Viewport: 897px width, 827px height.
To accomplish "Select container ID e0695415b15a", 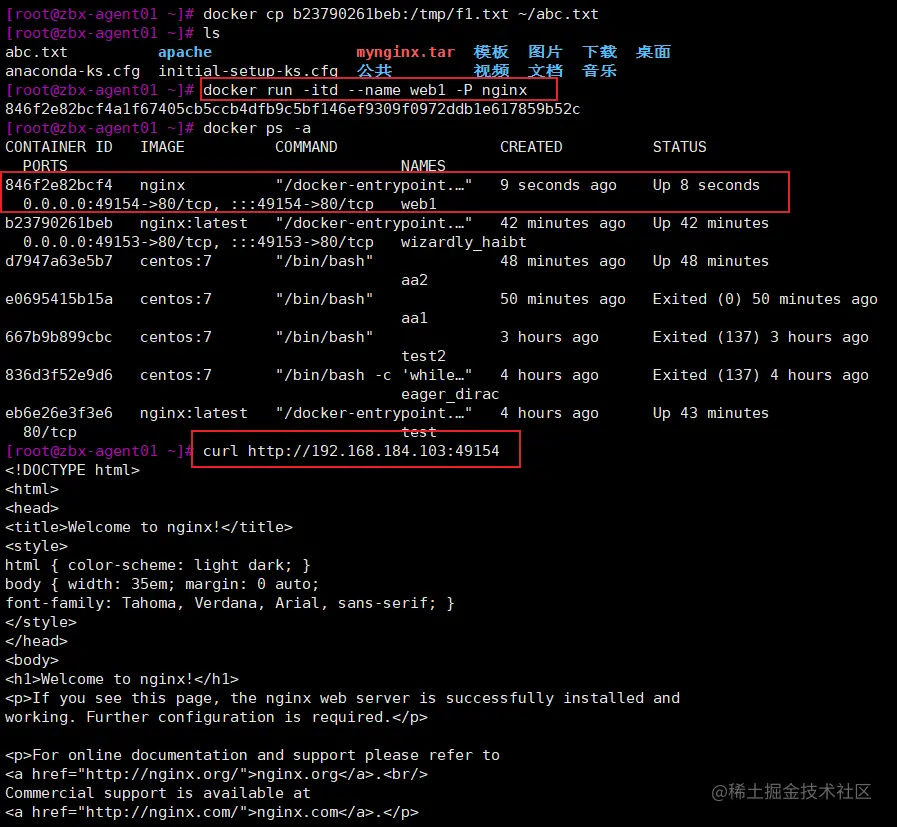I will 58,299.
